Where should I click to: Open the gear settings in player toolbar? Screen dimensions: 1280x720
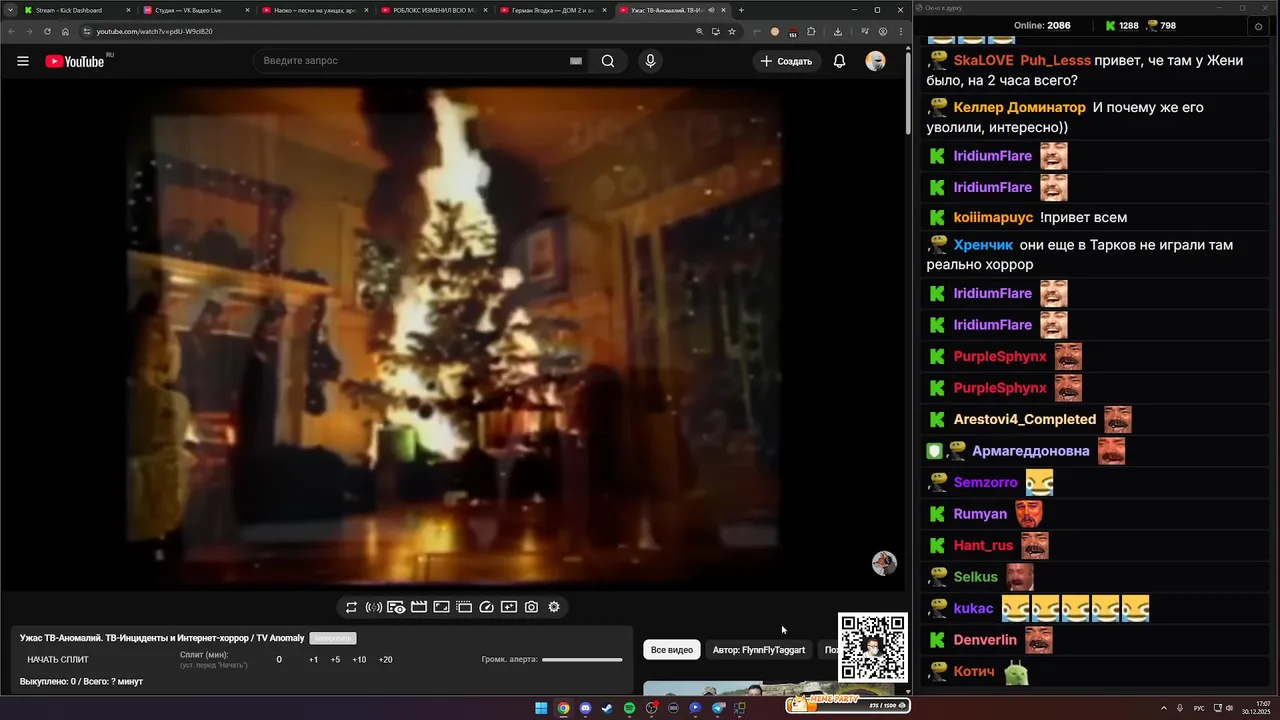click(x=554, y=607)
